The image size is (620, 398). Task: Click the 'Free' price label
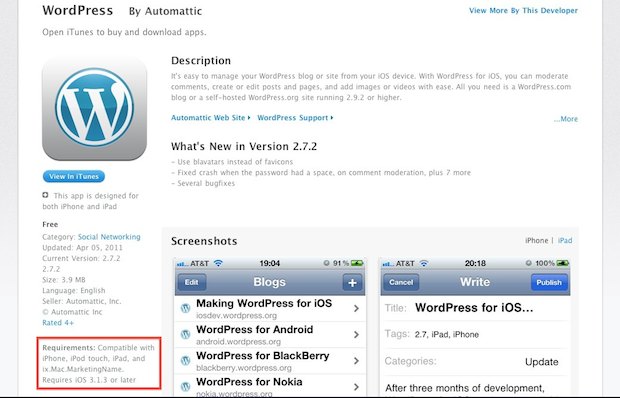(50, 224)
